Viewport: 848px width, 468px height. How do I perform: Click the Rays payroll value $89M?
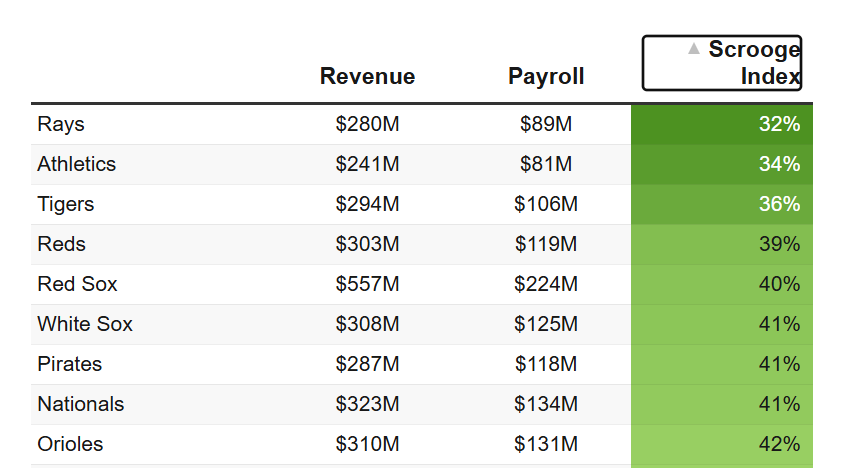(x=546, y=124)
